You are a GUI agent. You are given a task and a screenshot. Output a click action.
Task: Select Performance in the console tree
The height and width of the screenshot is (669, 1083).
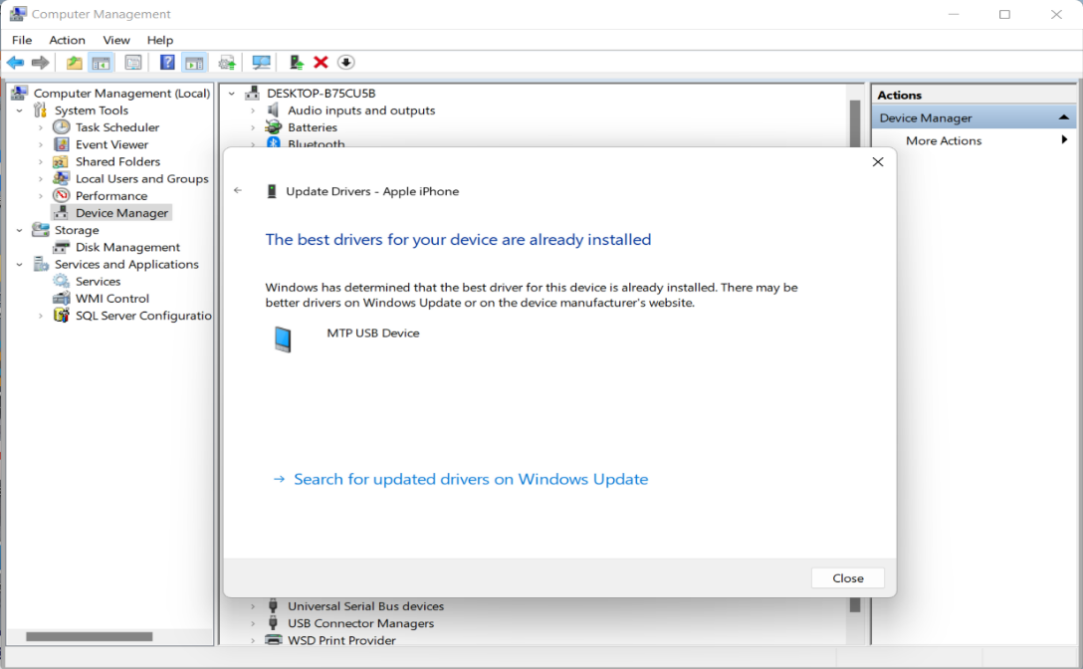coord(111,196)
